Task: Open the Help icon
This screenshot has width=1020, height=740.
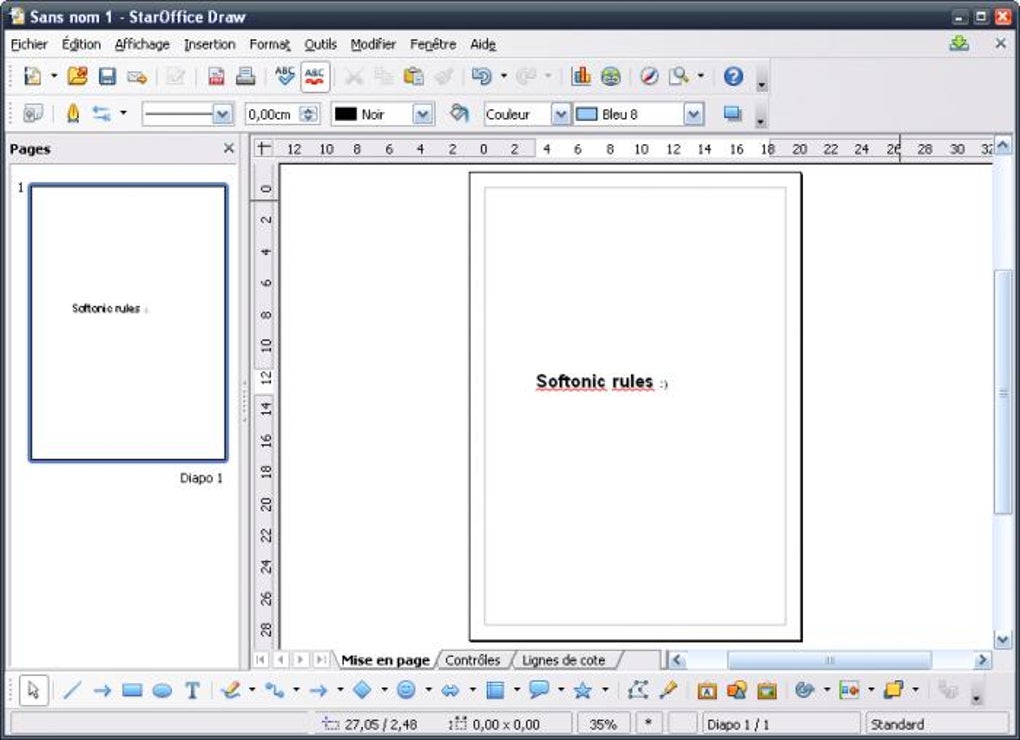Action: (733, 76)
